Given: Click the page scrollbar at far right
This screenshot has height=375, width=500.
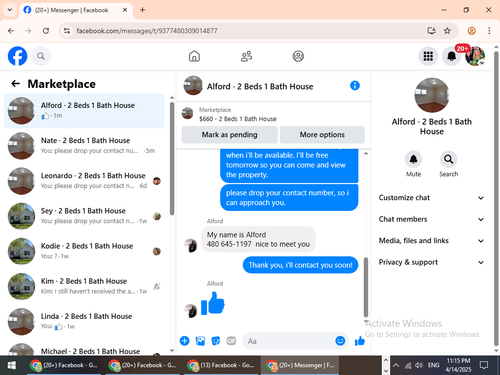Looking at the screenshot, I should click(496, 198).
